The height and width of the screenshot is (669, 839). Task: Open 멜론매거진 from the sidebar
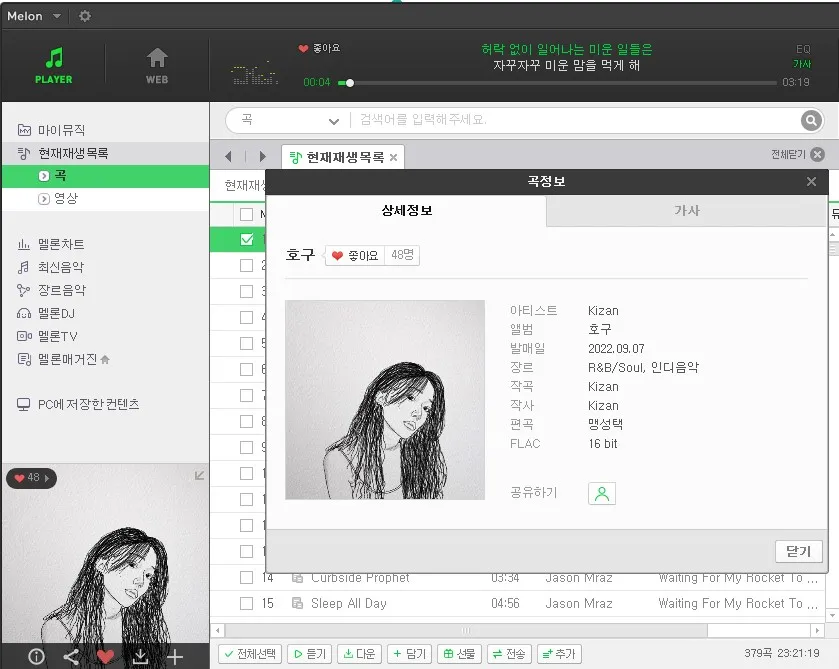coord(63,359)
